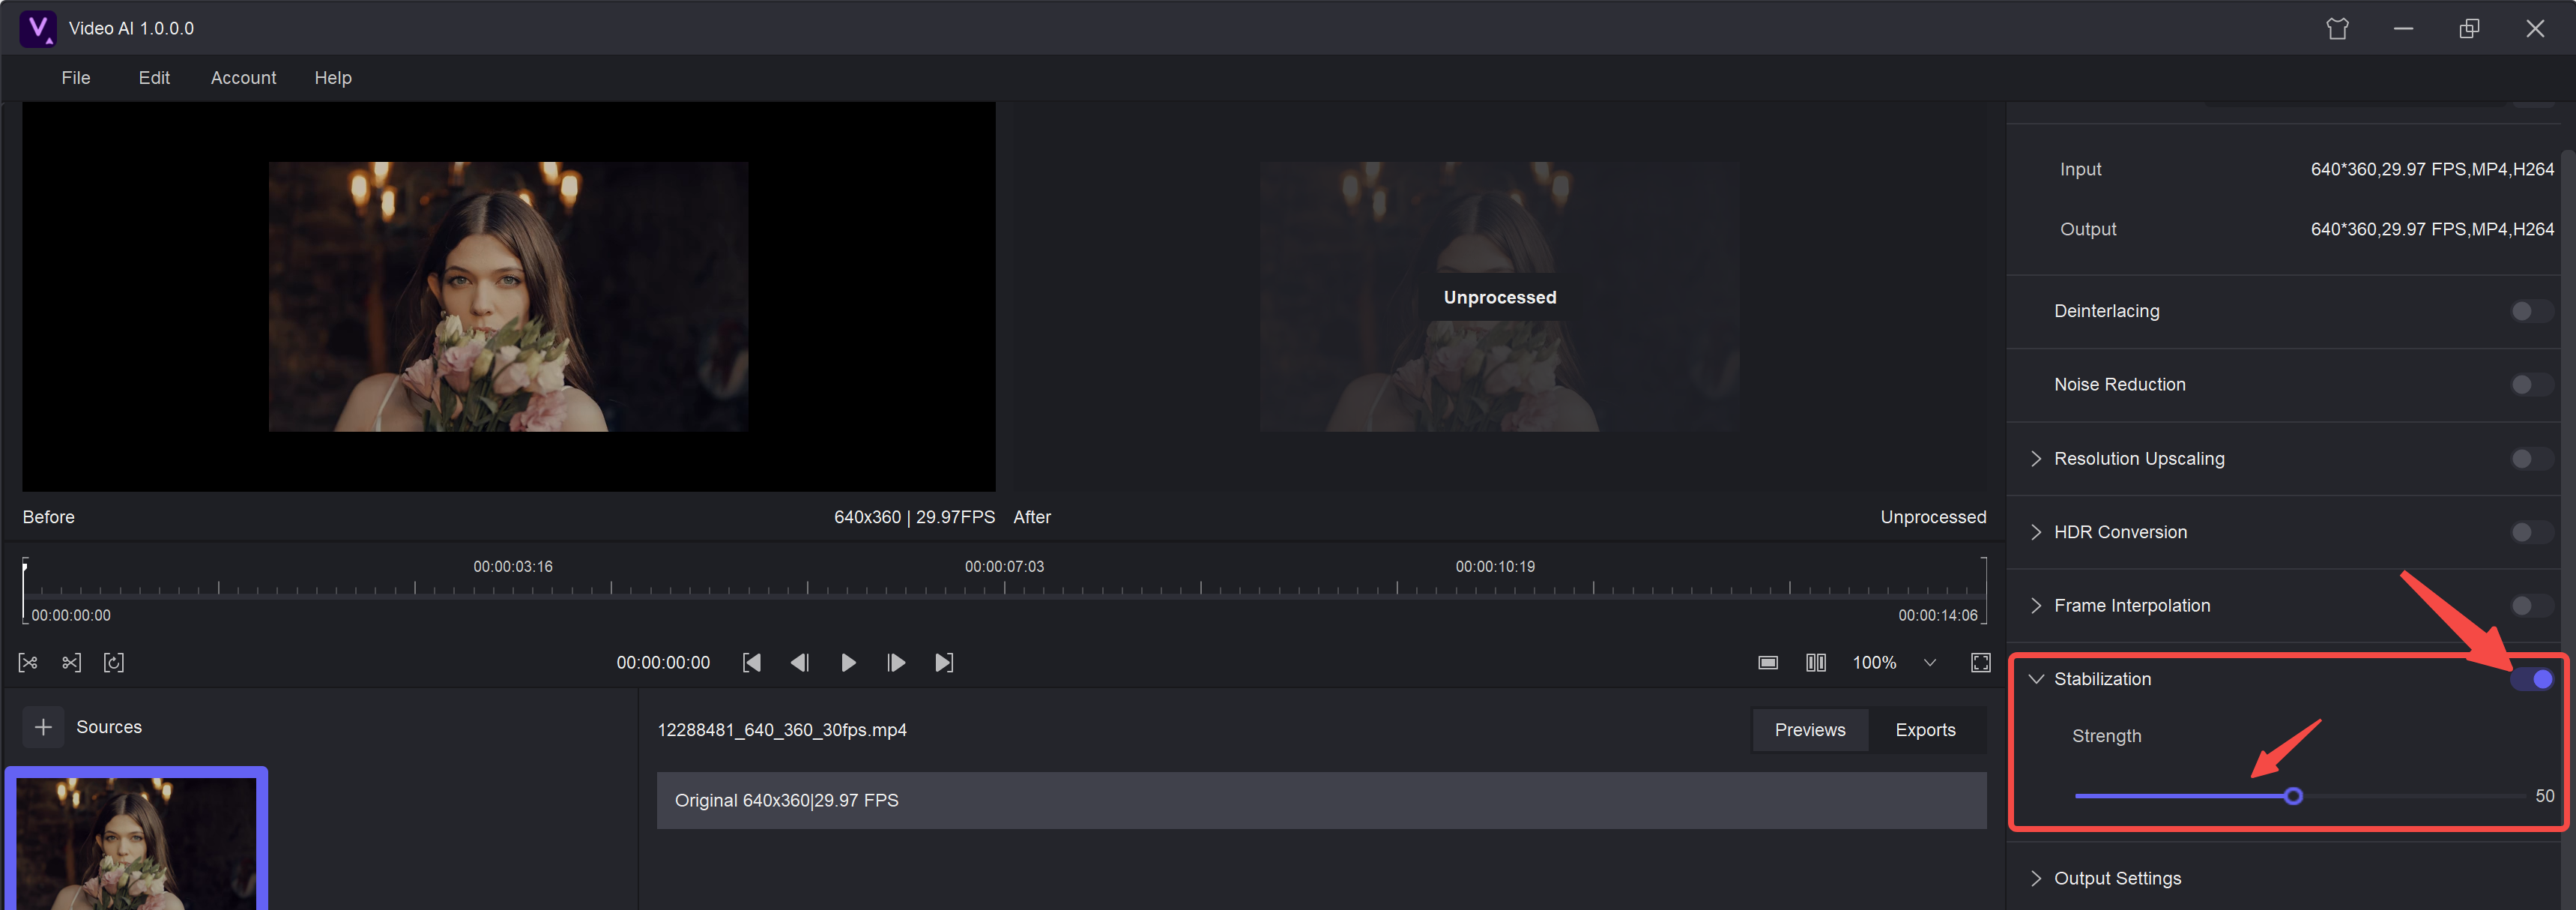Open the Account menu

tap(243, 78)
